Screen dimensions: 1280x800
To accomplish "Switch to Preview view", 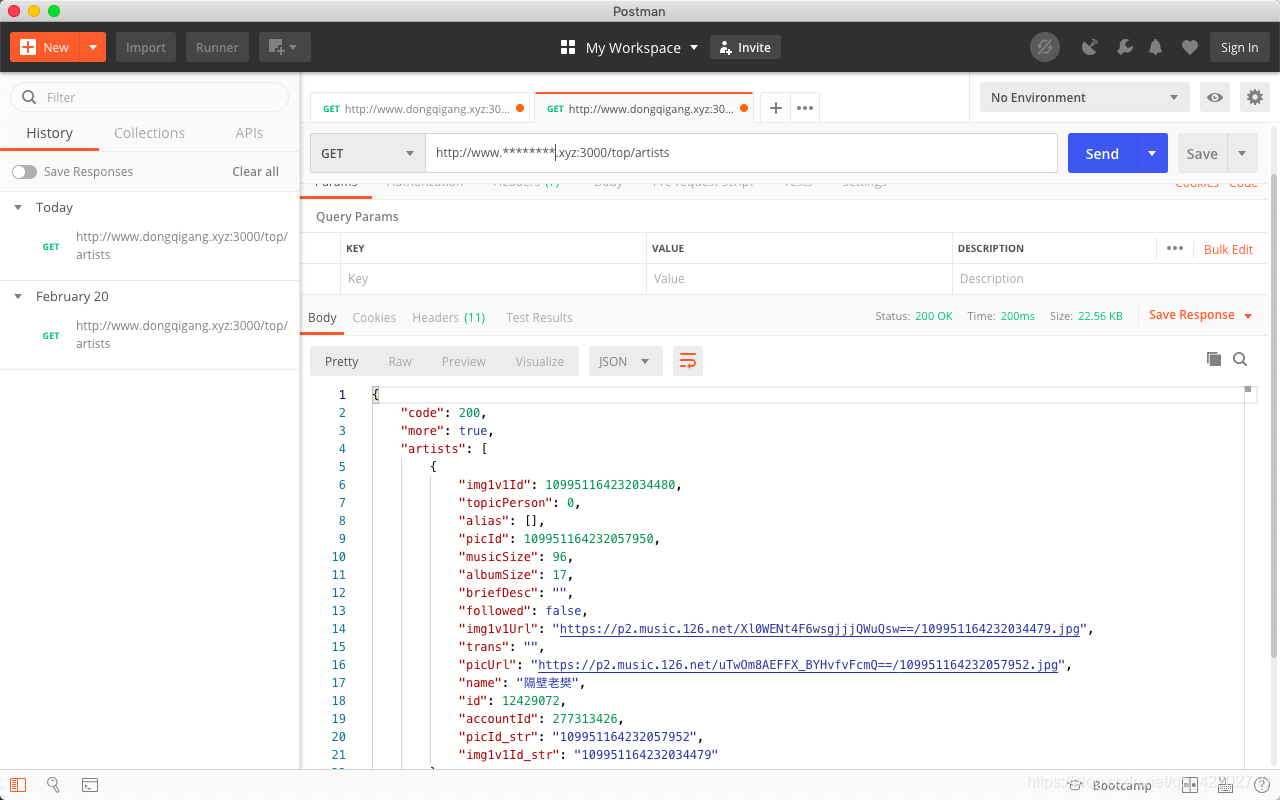I will (464, 361).
